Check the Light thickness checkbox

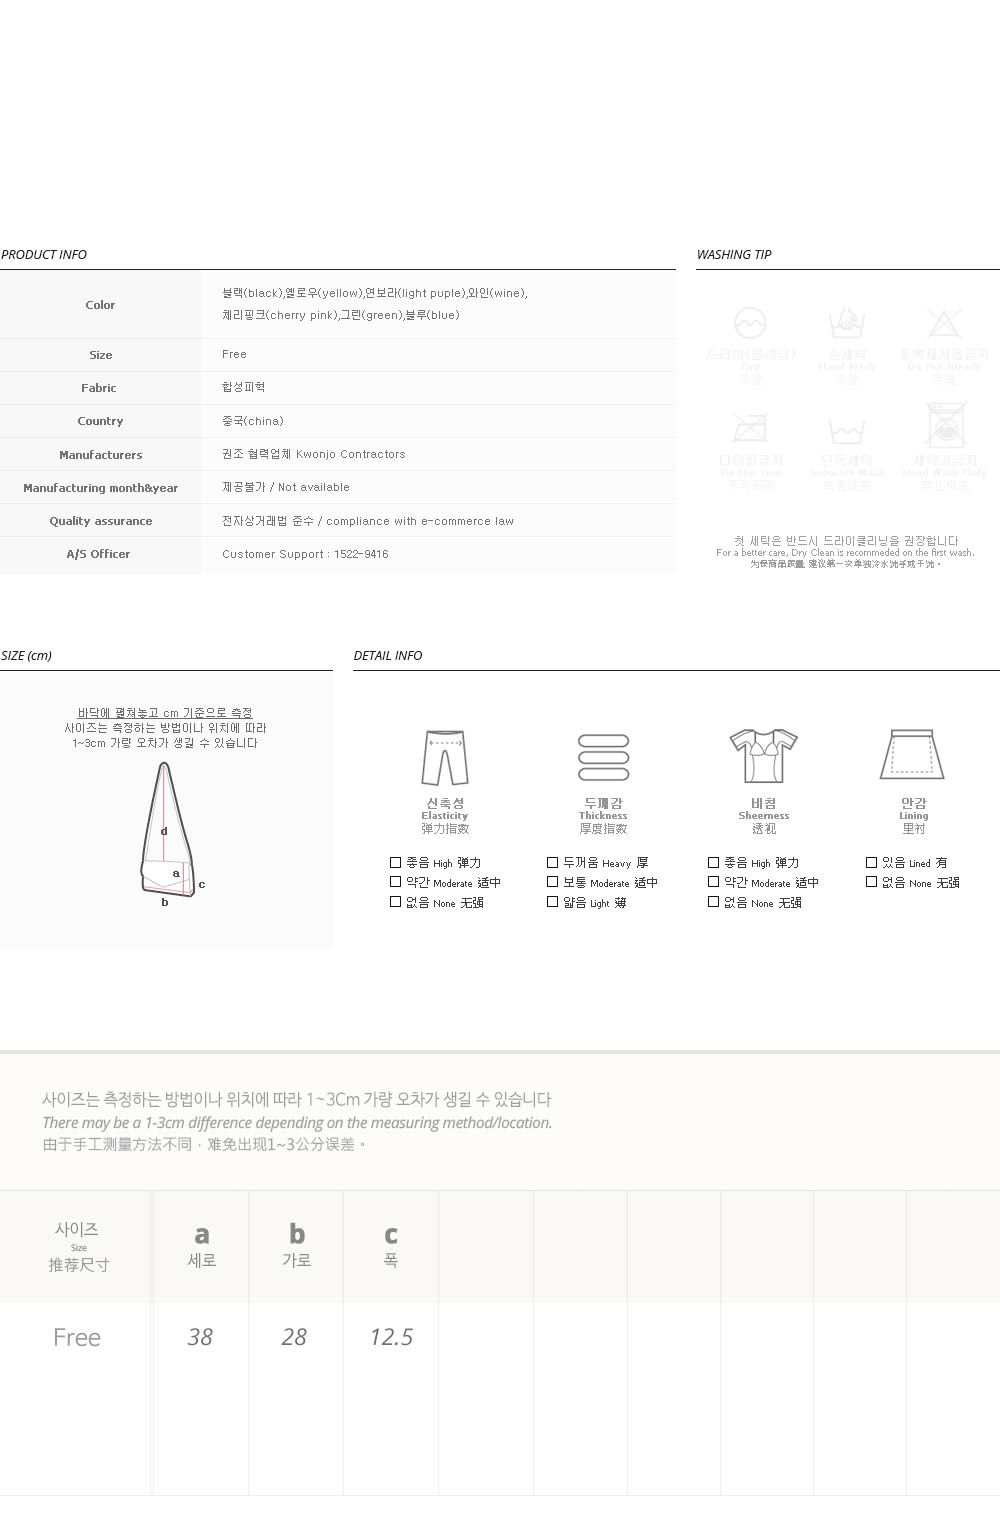click(x=552, y=902)
